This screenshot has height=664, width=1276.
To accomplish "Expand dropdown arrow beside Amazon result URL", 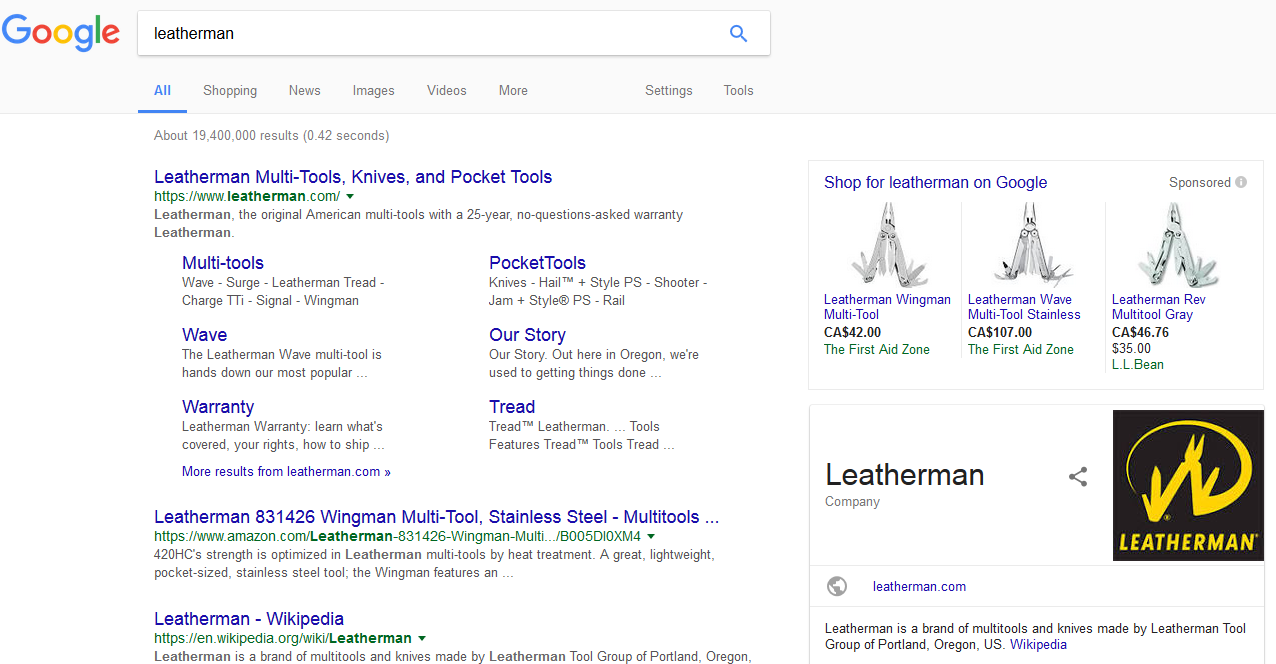I will [651, 537].
